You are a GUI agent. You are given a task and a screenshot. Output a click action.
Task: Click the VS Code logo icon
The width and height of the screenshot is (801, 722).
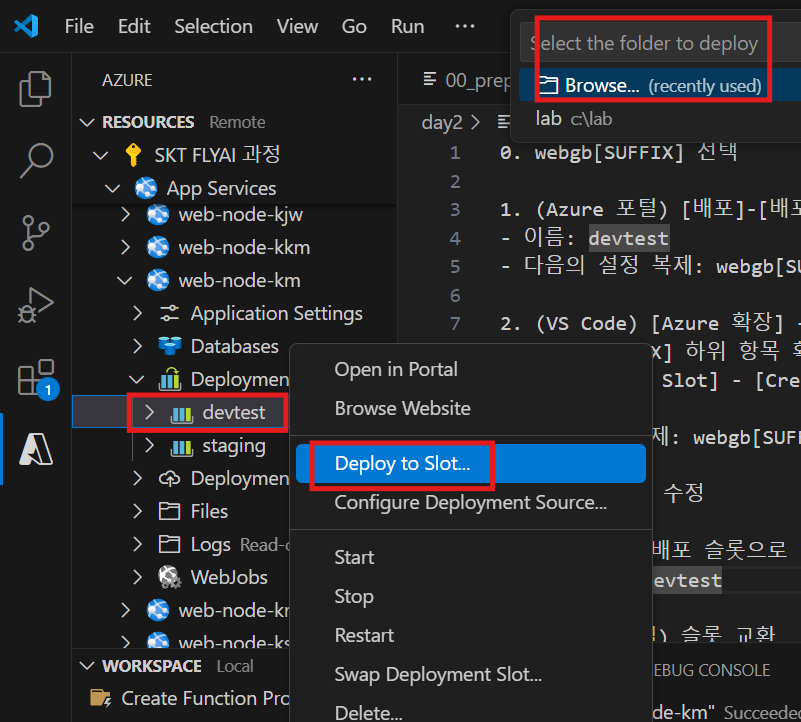click(x=27, y=26)
